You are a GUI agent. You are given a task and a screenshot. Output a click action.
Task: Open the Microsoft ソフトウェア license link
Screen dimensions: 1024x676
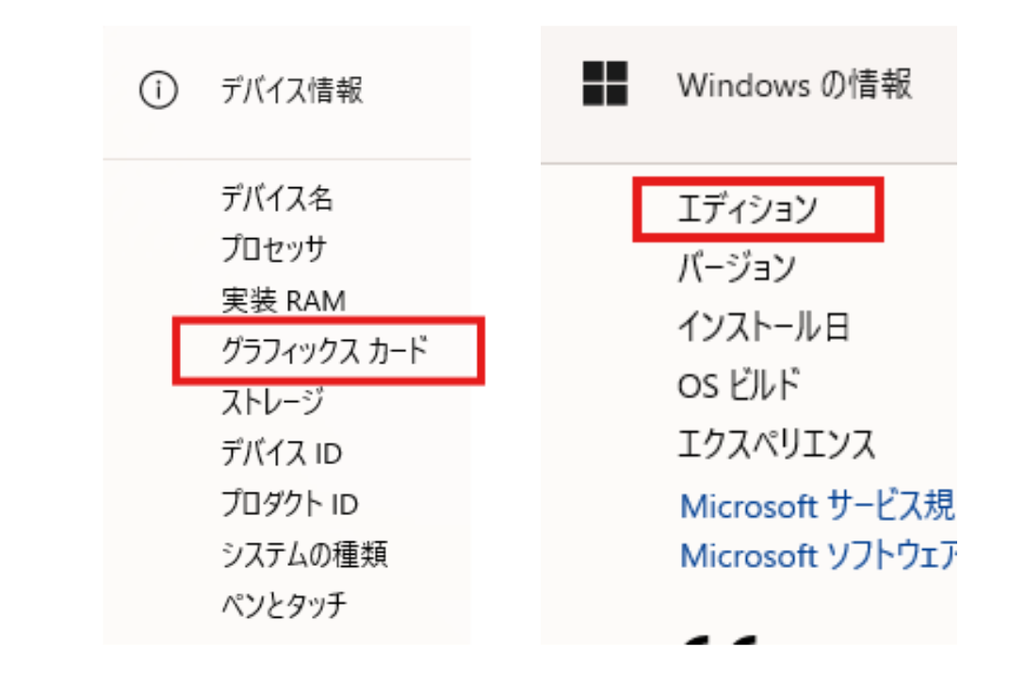click(x=818, y=556)
